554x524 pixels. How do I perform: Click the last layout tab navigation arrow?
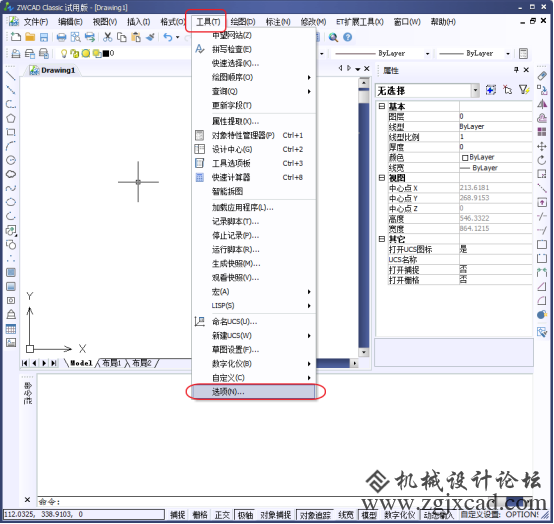tap(54, 363)
